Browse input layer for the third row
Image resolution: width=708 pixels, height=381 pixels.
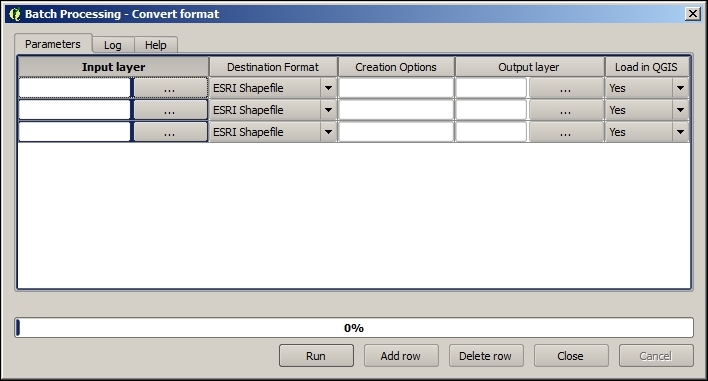pos(170,132)
